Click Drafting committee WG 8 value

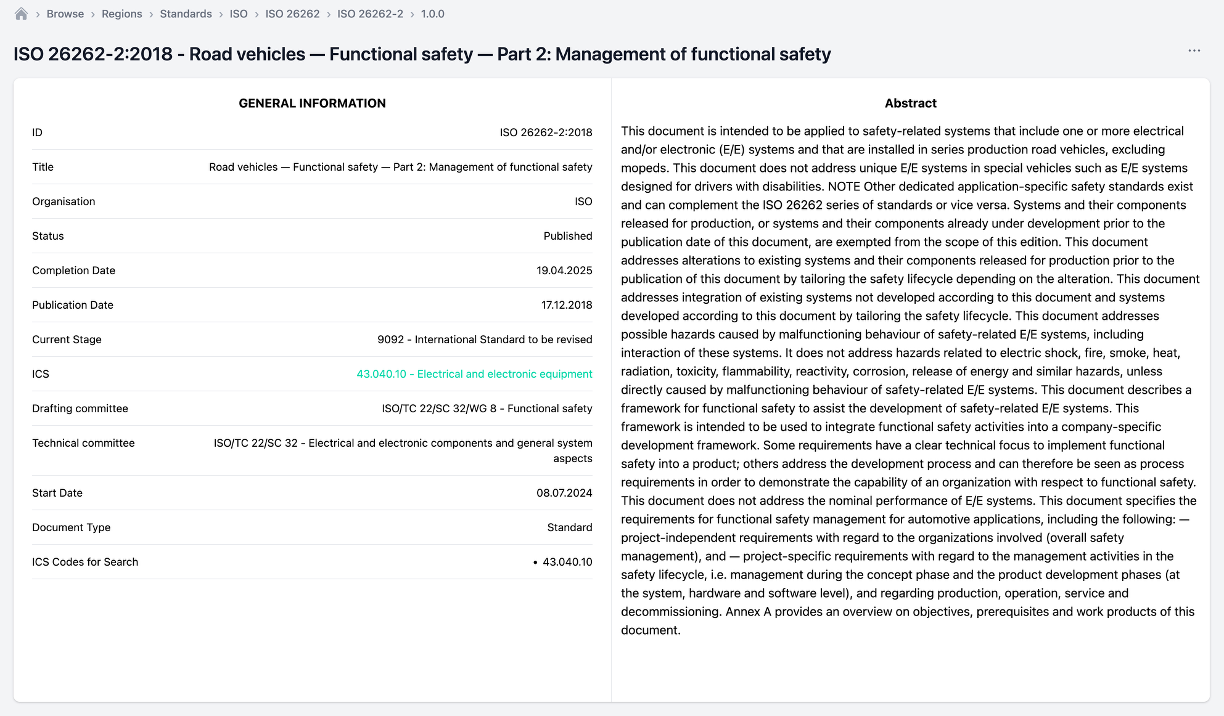487,409
